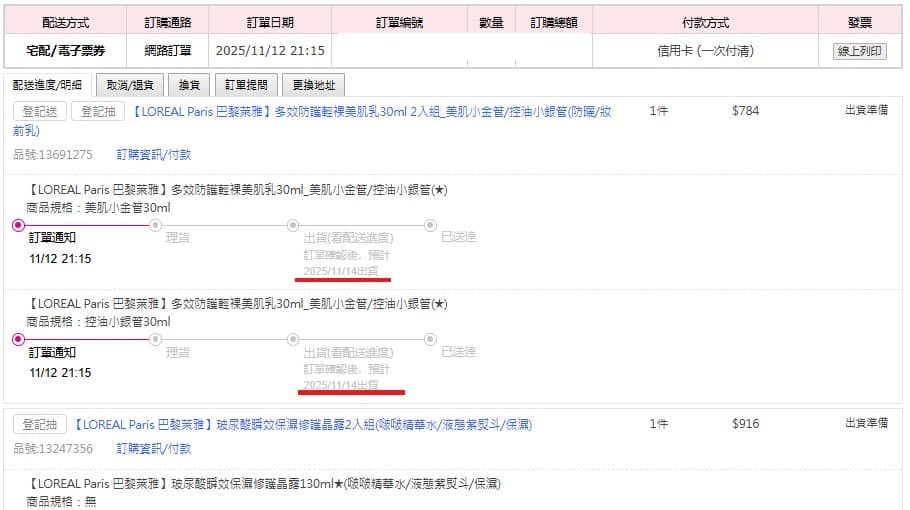Click the 線上列印 invoice button

click(860, 51)
